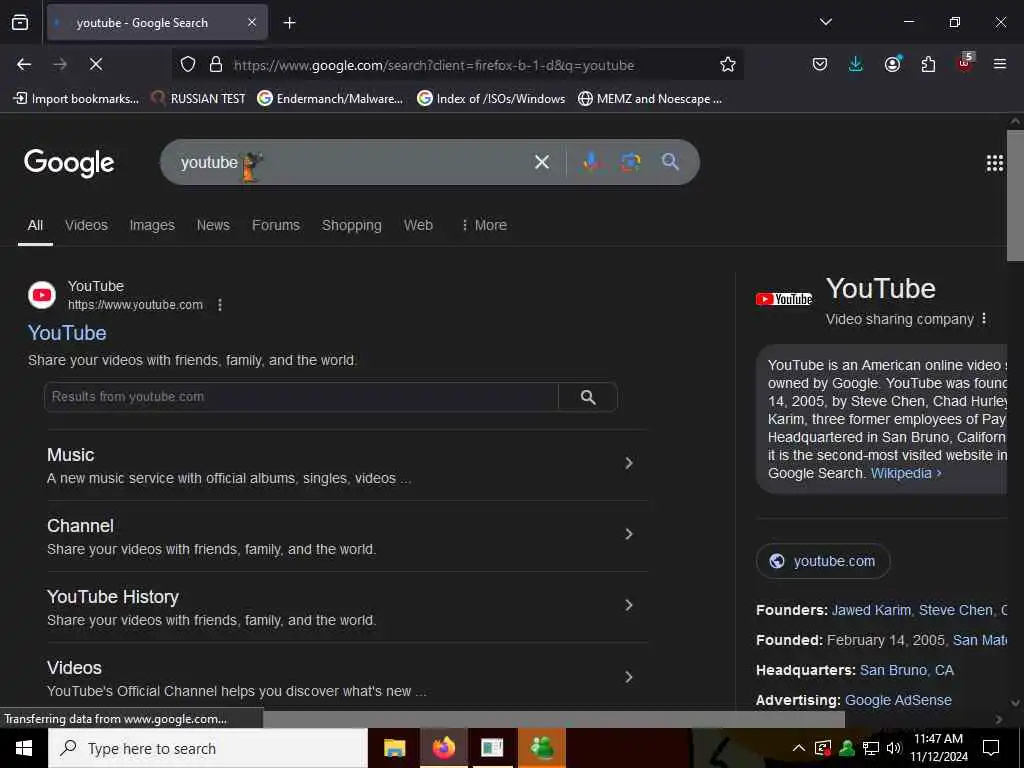Open Steve Chen founder link
The height and width of the screenshot is (768, 1024).
(955, 610)
